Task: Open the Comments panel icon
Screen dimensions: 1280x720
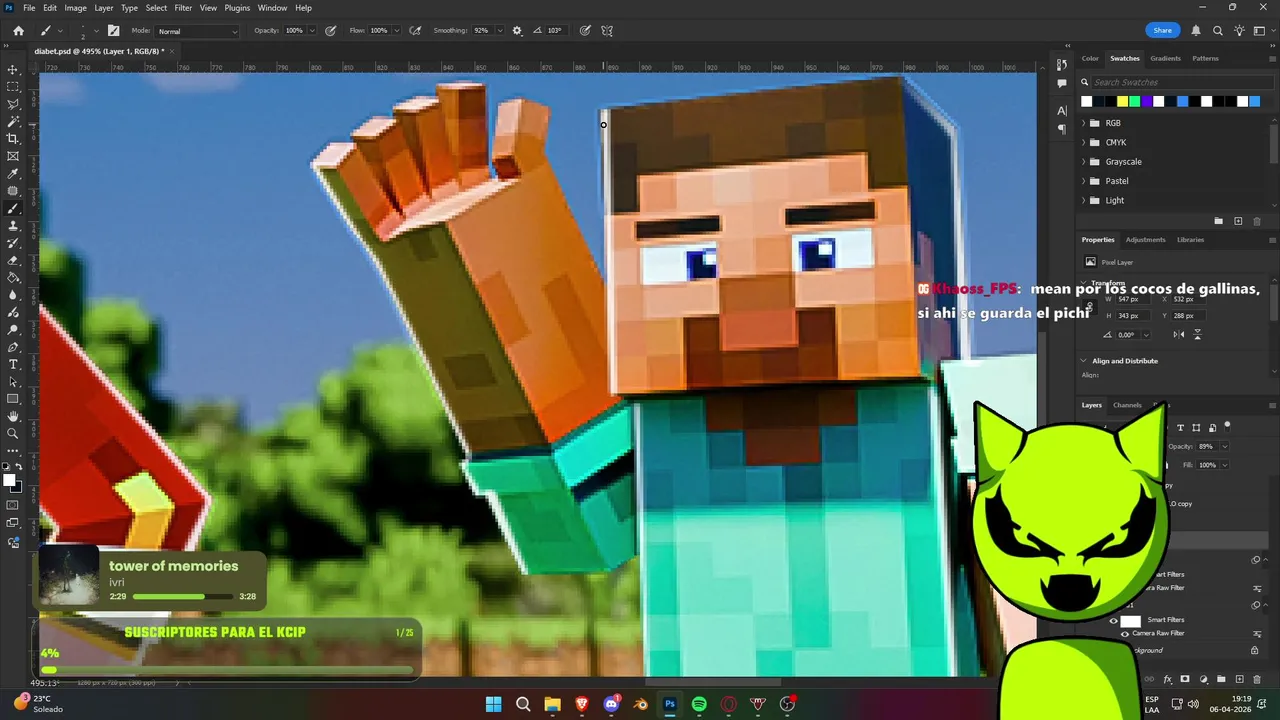Action: [1062, 83]
